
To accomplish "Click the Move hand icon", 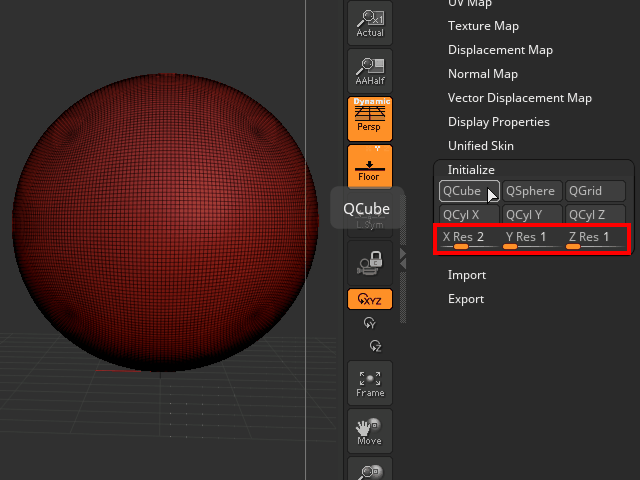I will 370,431.
